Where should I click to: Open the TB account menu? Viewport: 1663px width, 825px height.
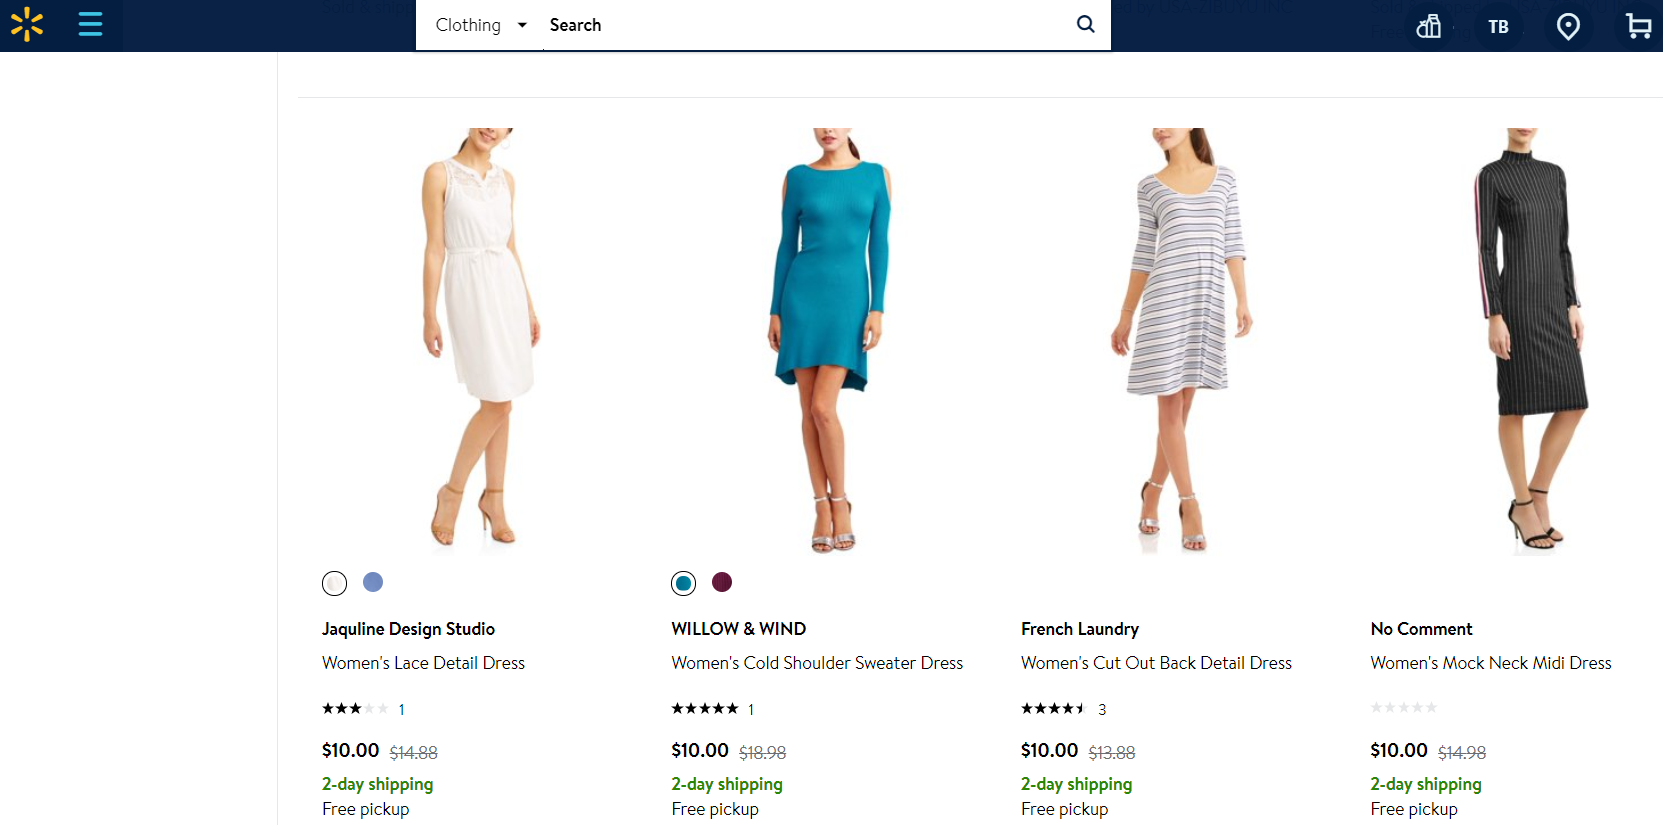click(1498, 27)
